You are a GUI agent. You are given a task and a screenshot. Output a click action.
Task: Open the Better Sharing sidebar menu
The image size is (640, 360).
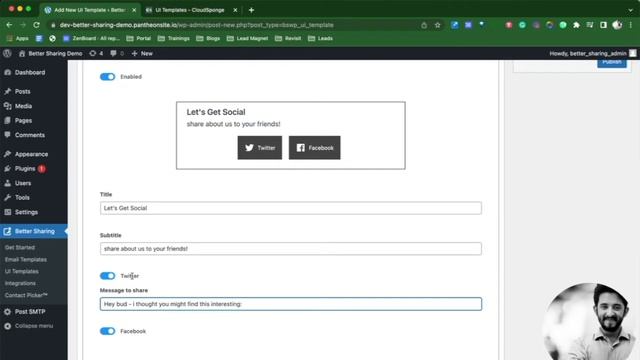pyautogui.click(x=33, y=231)
